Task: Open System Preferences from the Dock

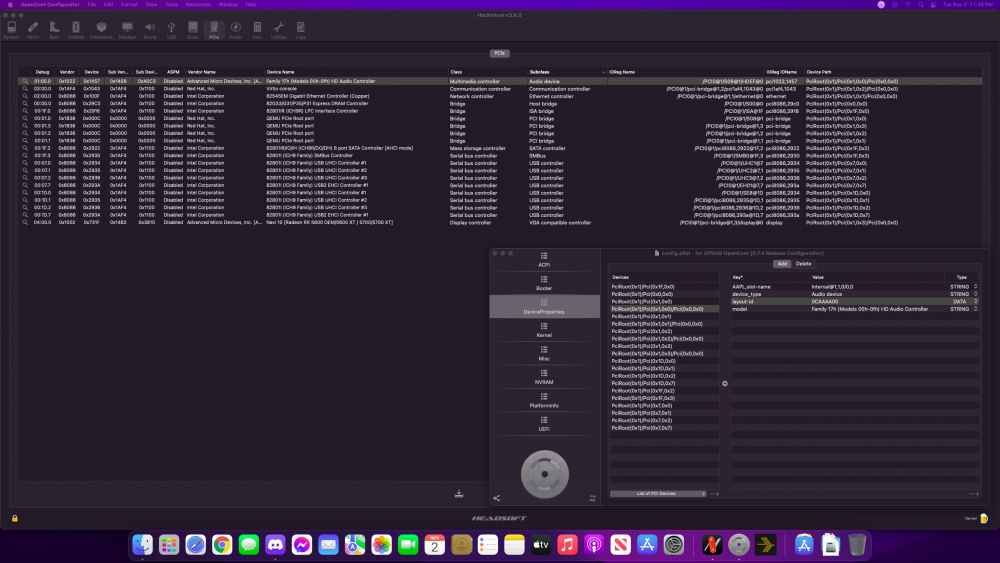Action: [x=673, y=545]
